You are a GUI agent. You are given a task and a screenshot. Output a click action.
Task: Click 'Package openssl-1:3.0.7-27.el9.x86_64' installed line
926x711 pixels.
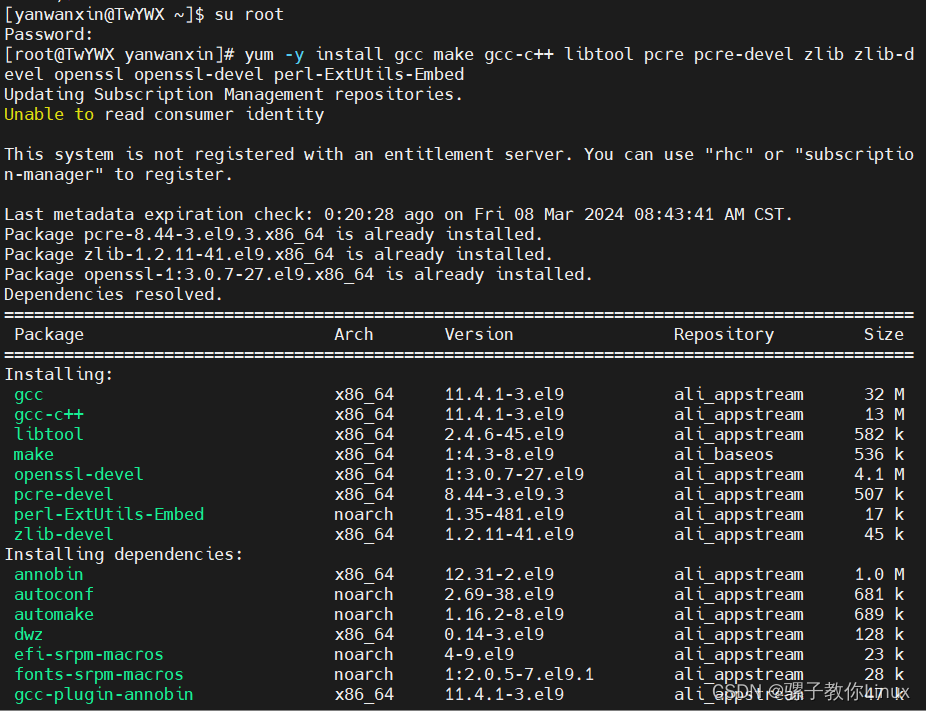coord(298,275)
